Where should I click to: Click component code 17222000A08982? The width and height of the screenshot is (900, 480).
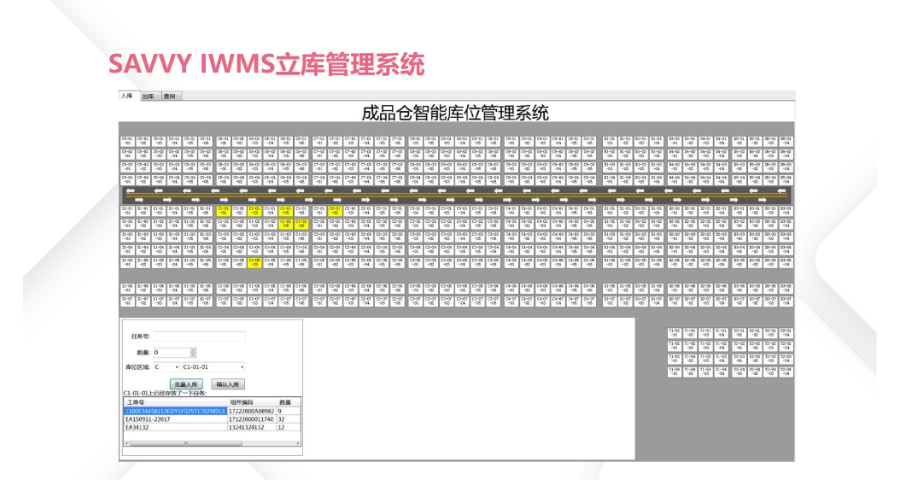(251, 411)
